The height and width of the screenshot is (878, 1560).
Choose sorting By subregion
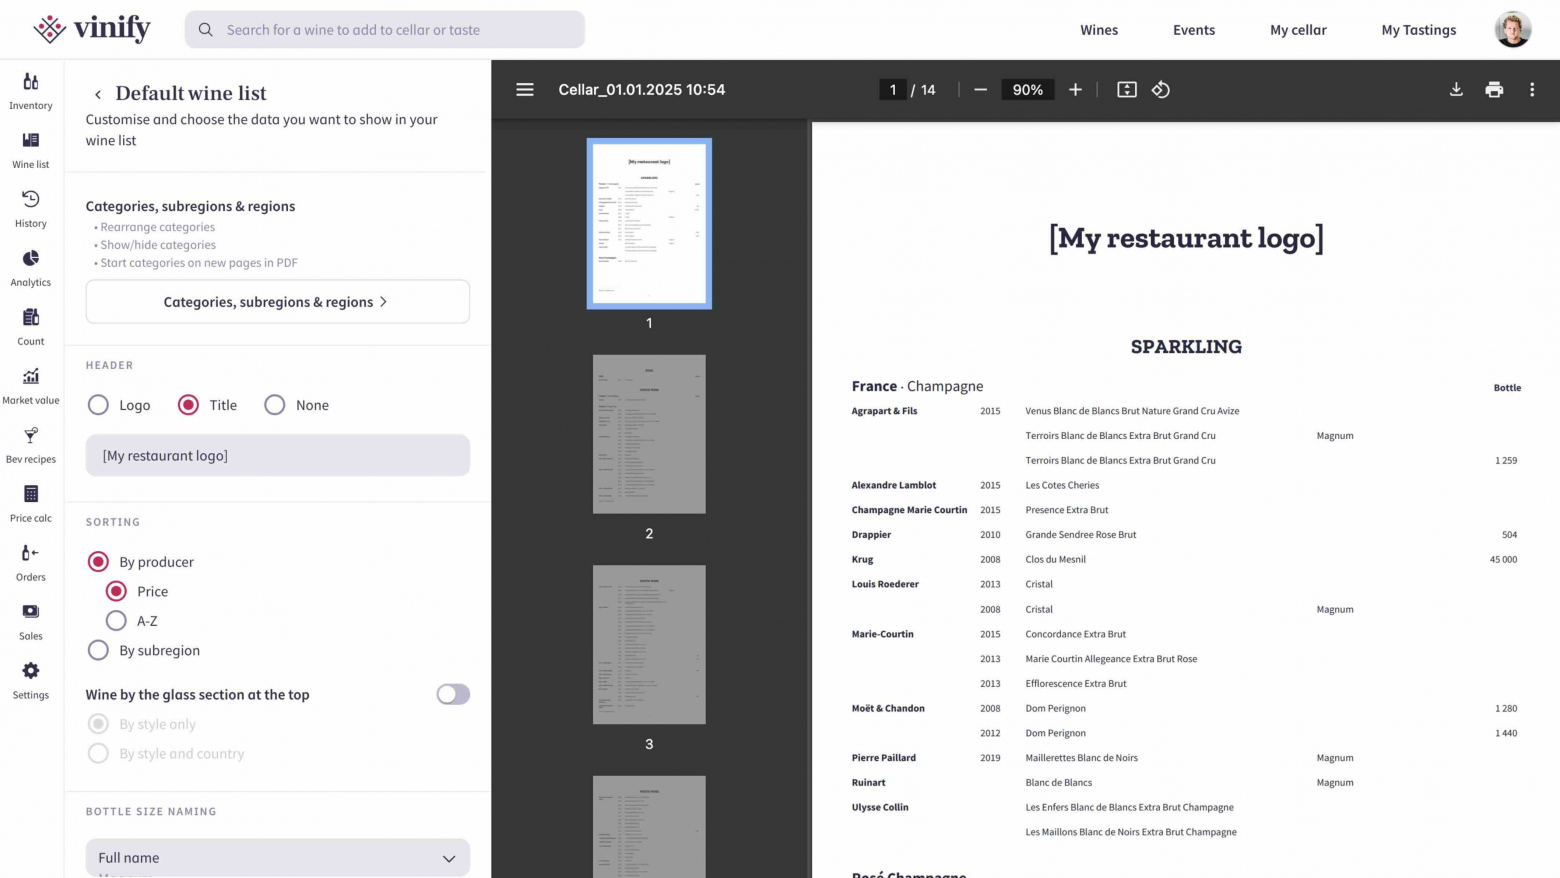click(x=98, y=650)
